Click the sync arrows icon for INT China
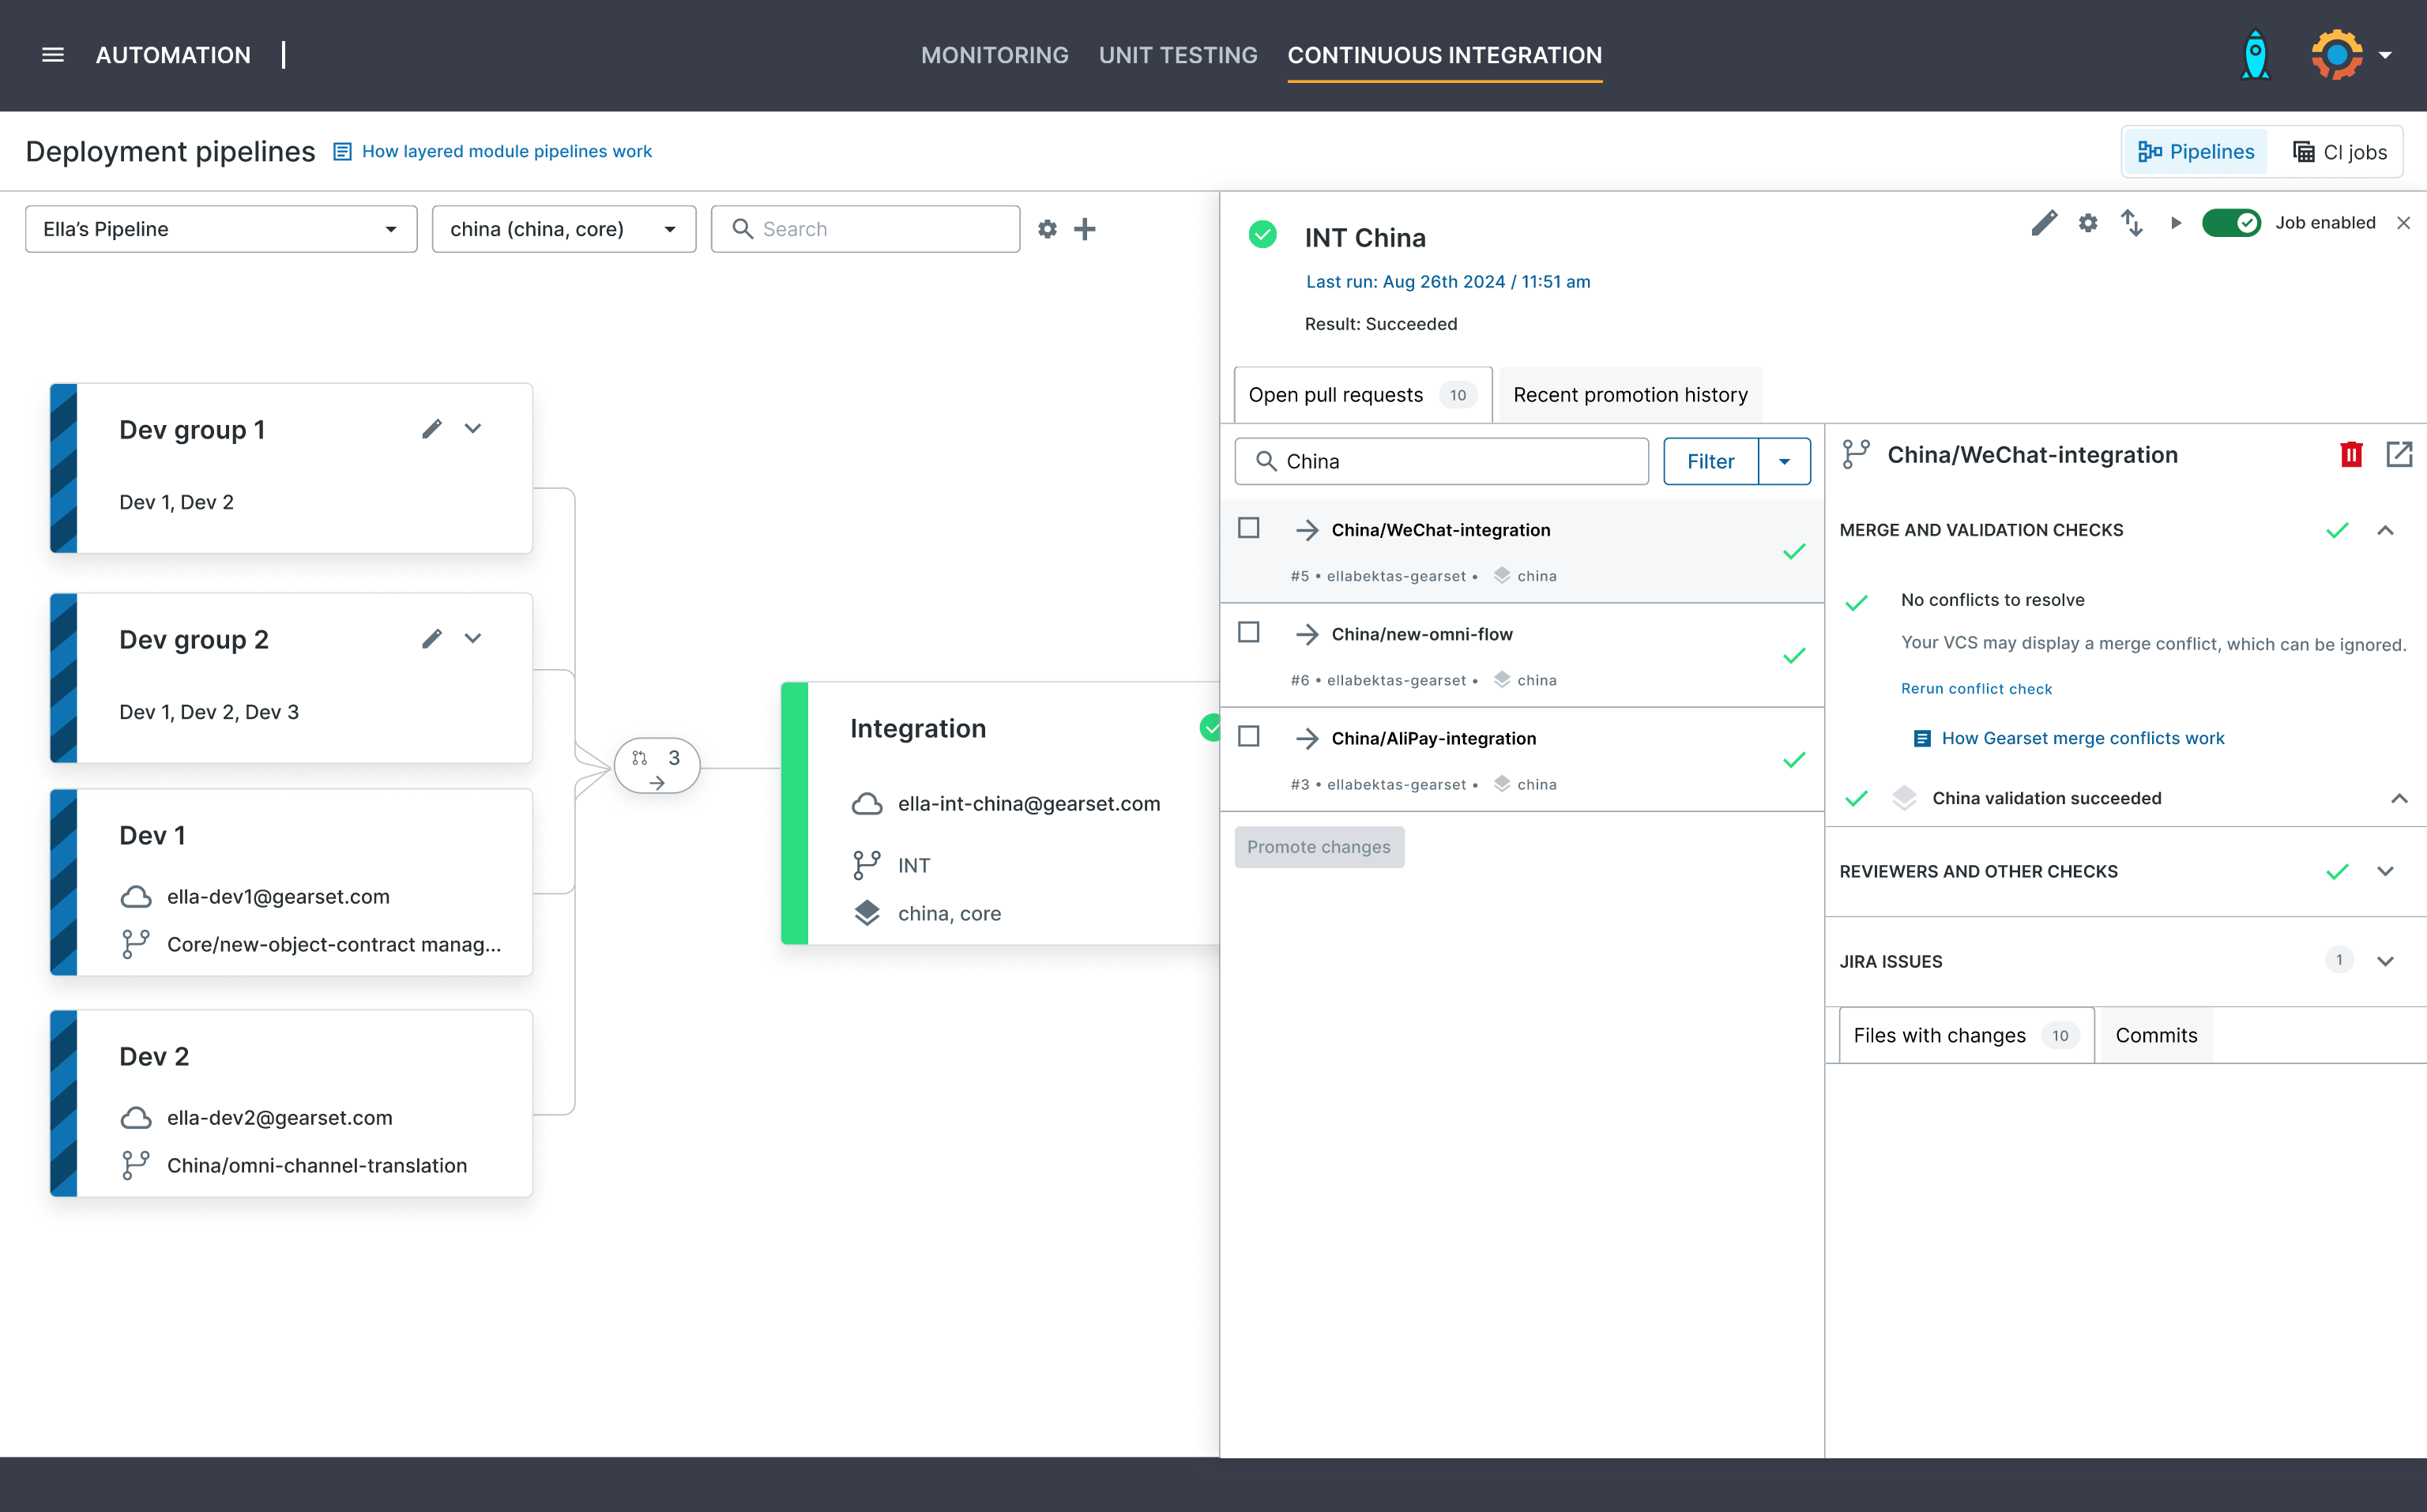 point(2131,223)
